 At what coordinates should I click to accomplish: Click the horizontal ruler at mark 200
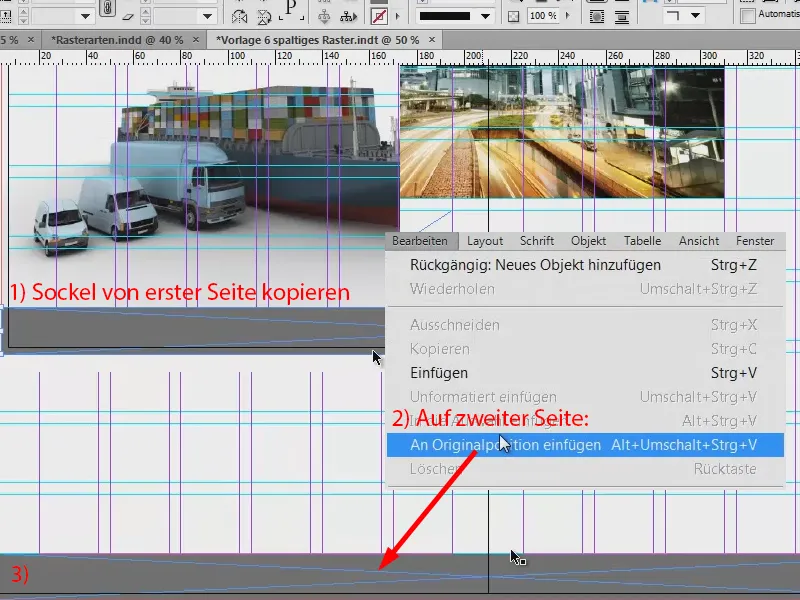click(x=473, y=56)
